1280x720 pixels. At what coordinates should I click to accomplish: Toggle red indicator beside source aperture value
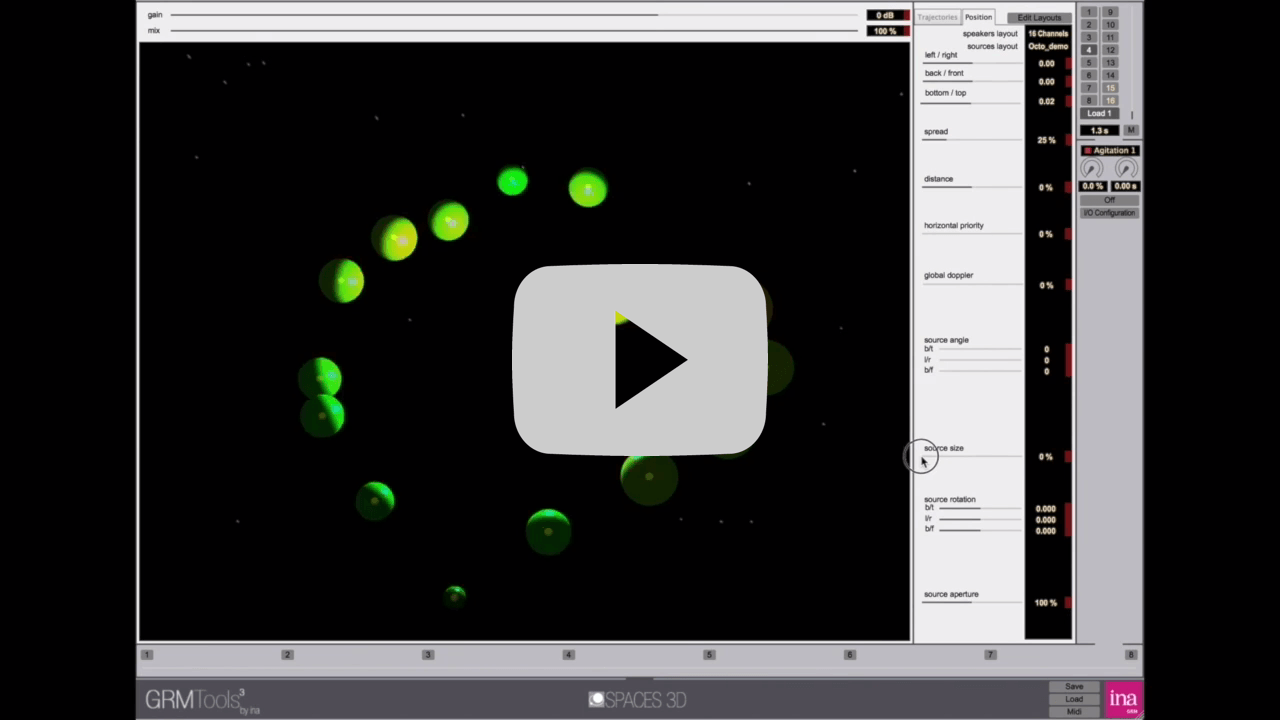point(1068,603)
